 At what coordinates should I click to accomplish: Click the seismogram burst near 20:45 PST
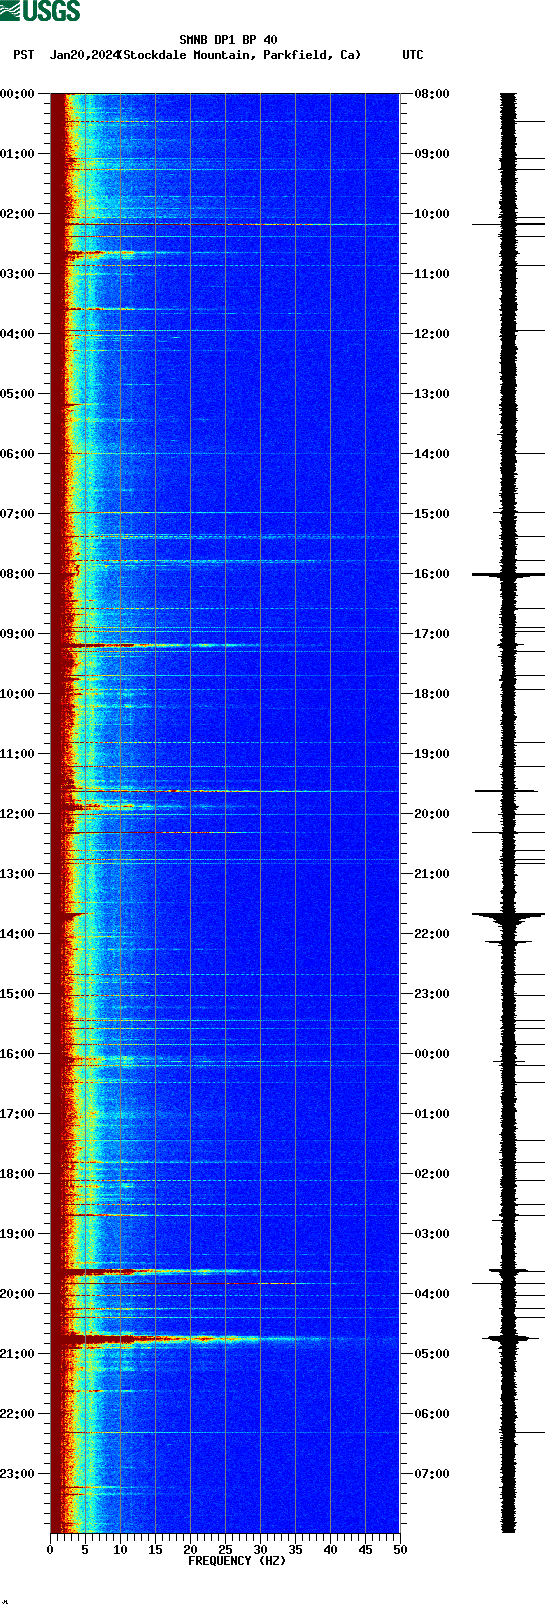pyautogui.click(x=509, y=1337)
